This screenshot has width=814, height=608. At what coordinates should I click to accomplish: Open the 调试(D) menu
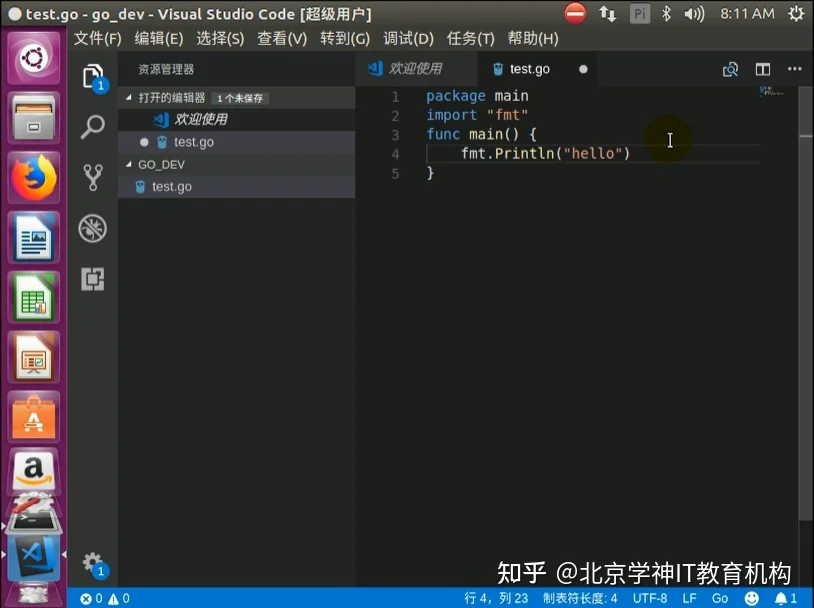408,38
